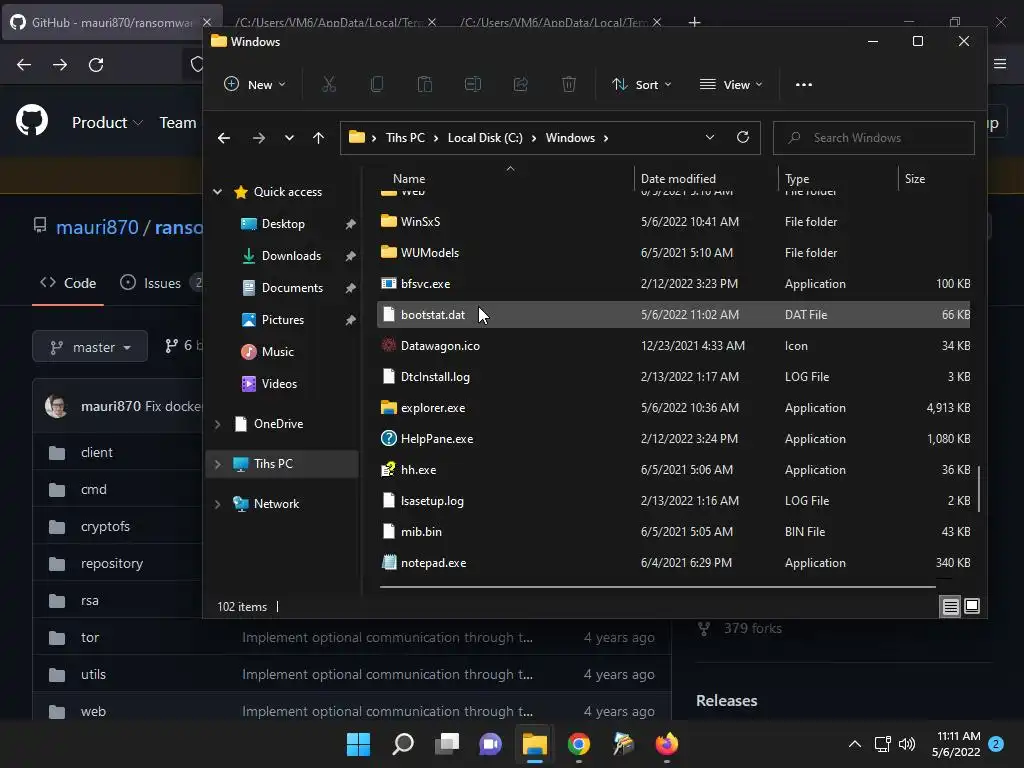Switch to details view layout icon
The image size is (1024, 768).
click(950, 607)
